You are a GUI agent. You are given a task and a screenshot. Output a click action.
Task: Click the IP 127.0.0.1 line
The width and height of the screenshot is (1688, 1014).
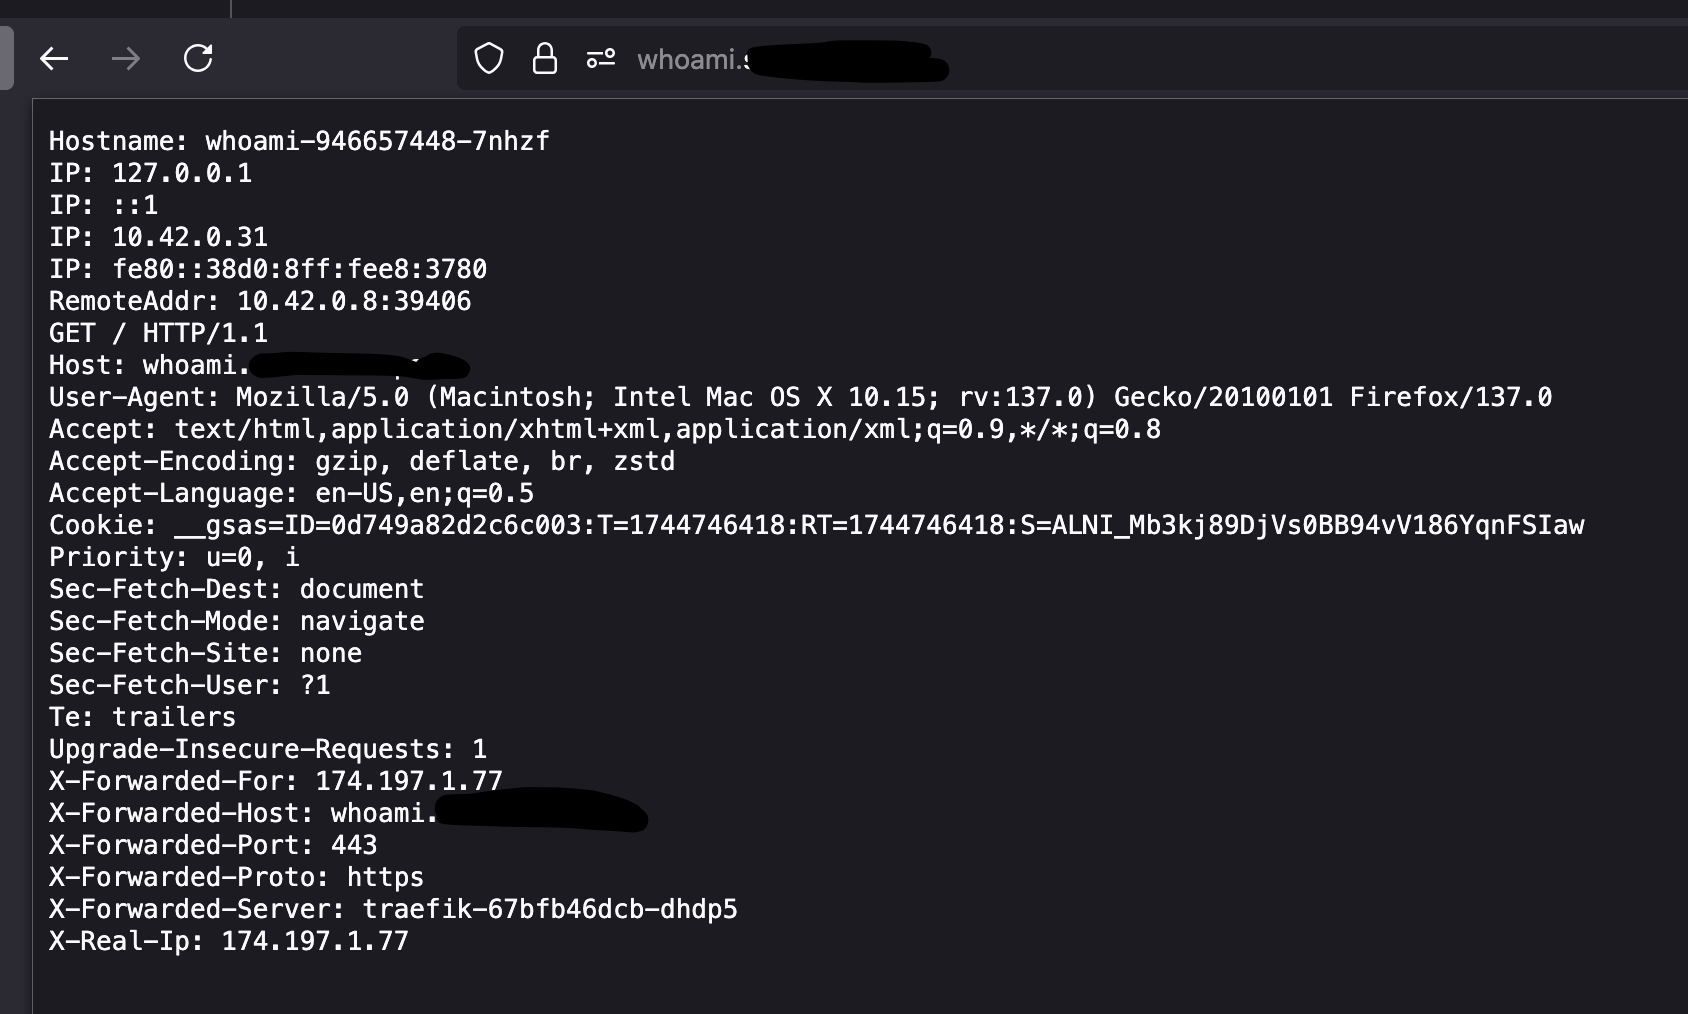pos(150,173)
